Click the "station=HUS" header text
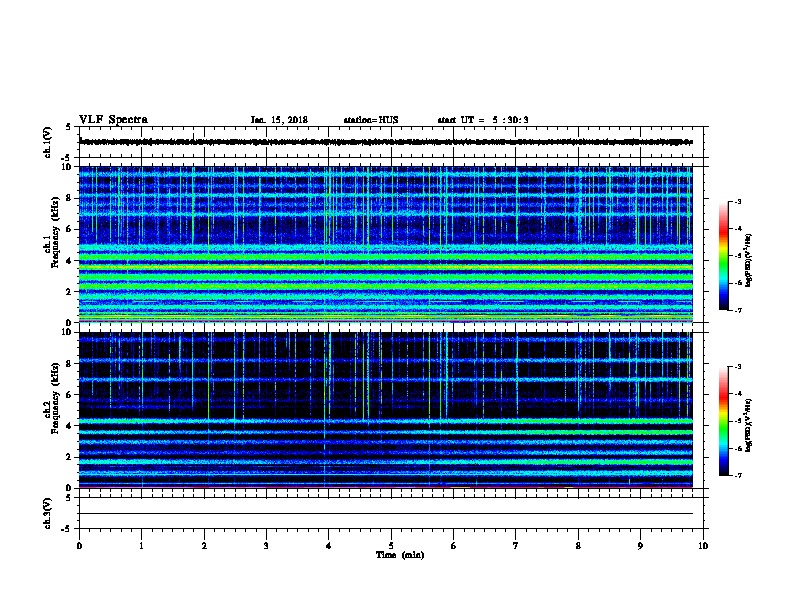The width and height of the screenshot is (792, 612). pyautogui.click(x=371, y=120)
